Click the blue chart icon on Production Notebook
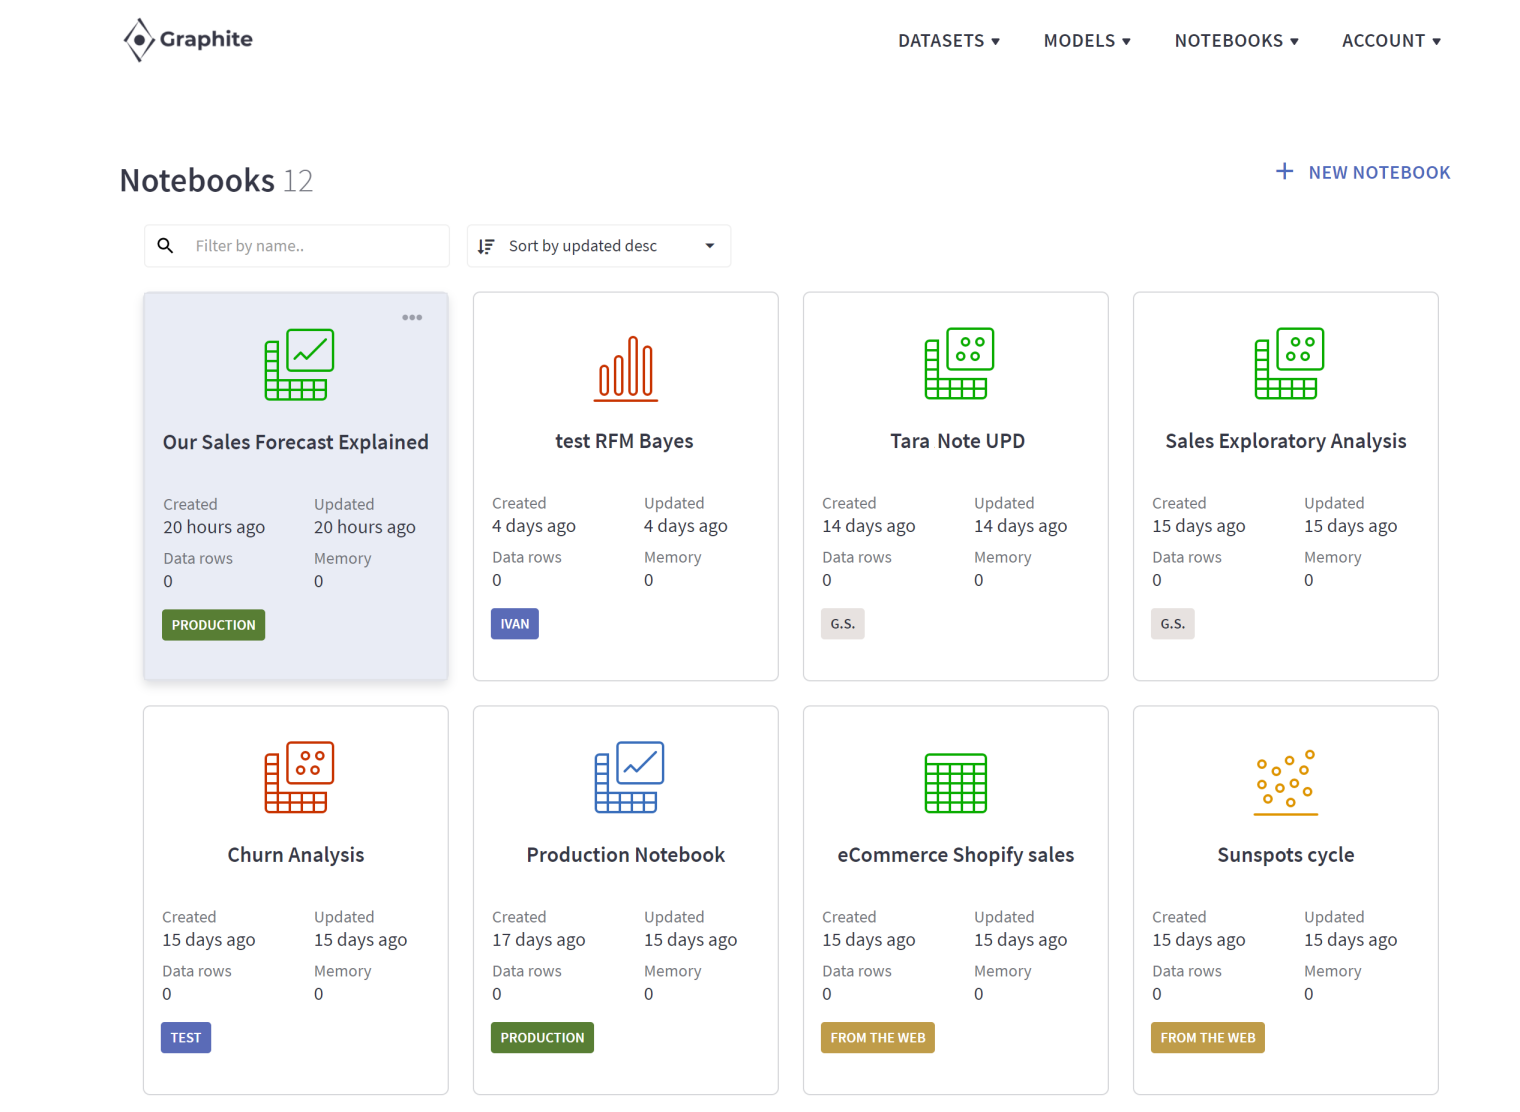Screen dimensions: 1520x1112 pos(626,778)
